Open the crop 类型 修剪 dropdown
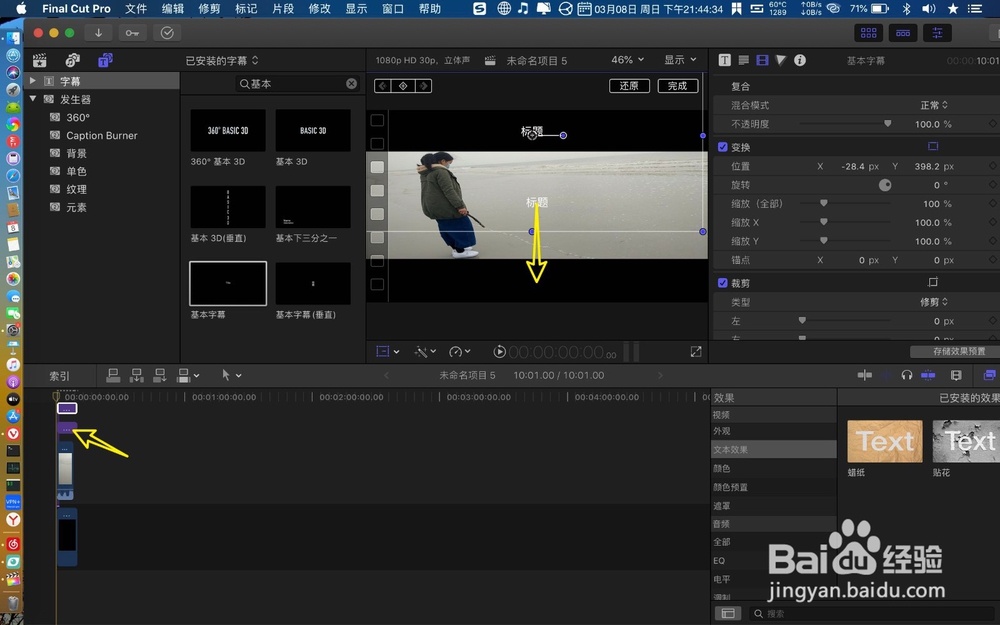Image resolution: width=1000 pixels, height=625 pixels. [934, 302]
